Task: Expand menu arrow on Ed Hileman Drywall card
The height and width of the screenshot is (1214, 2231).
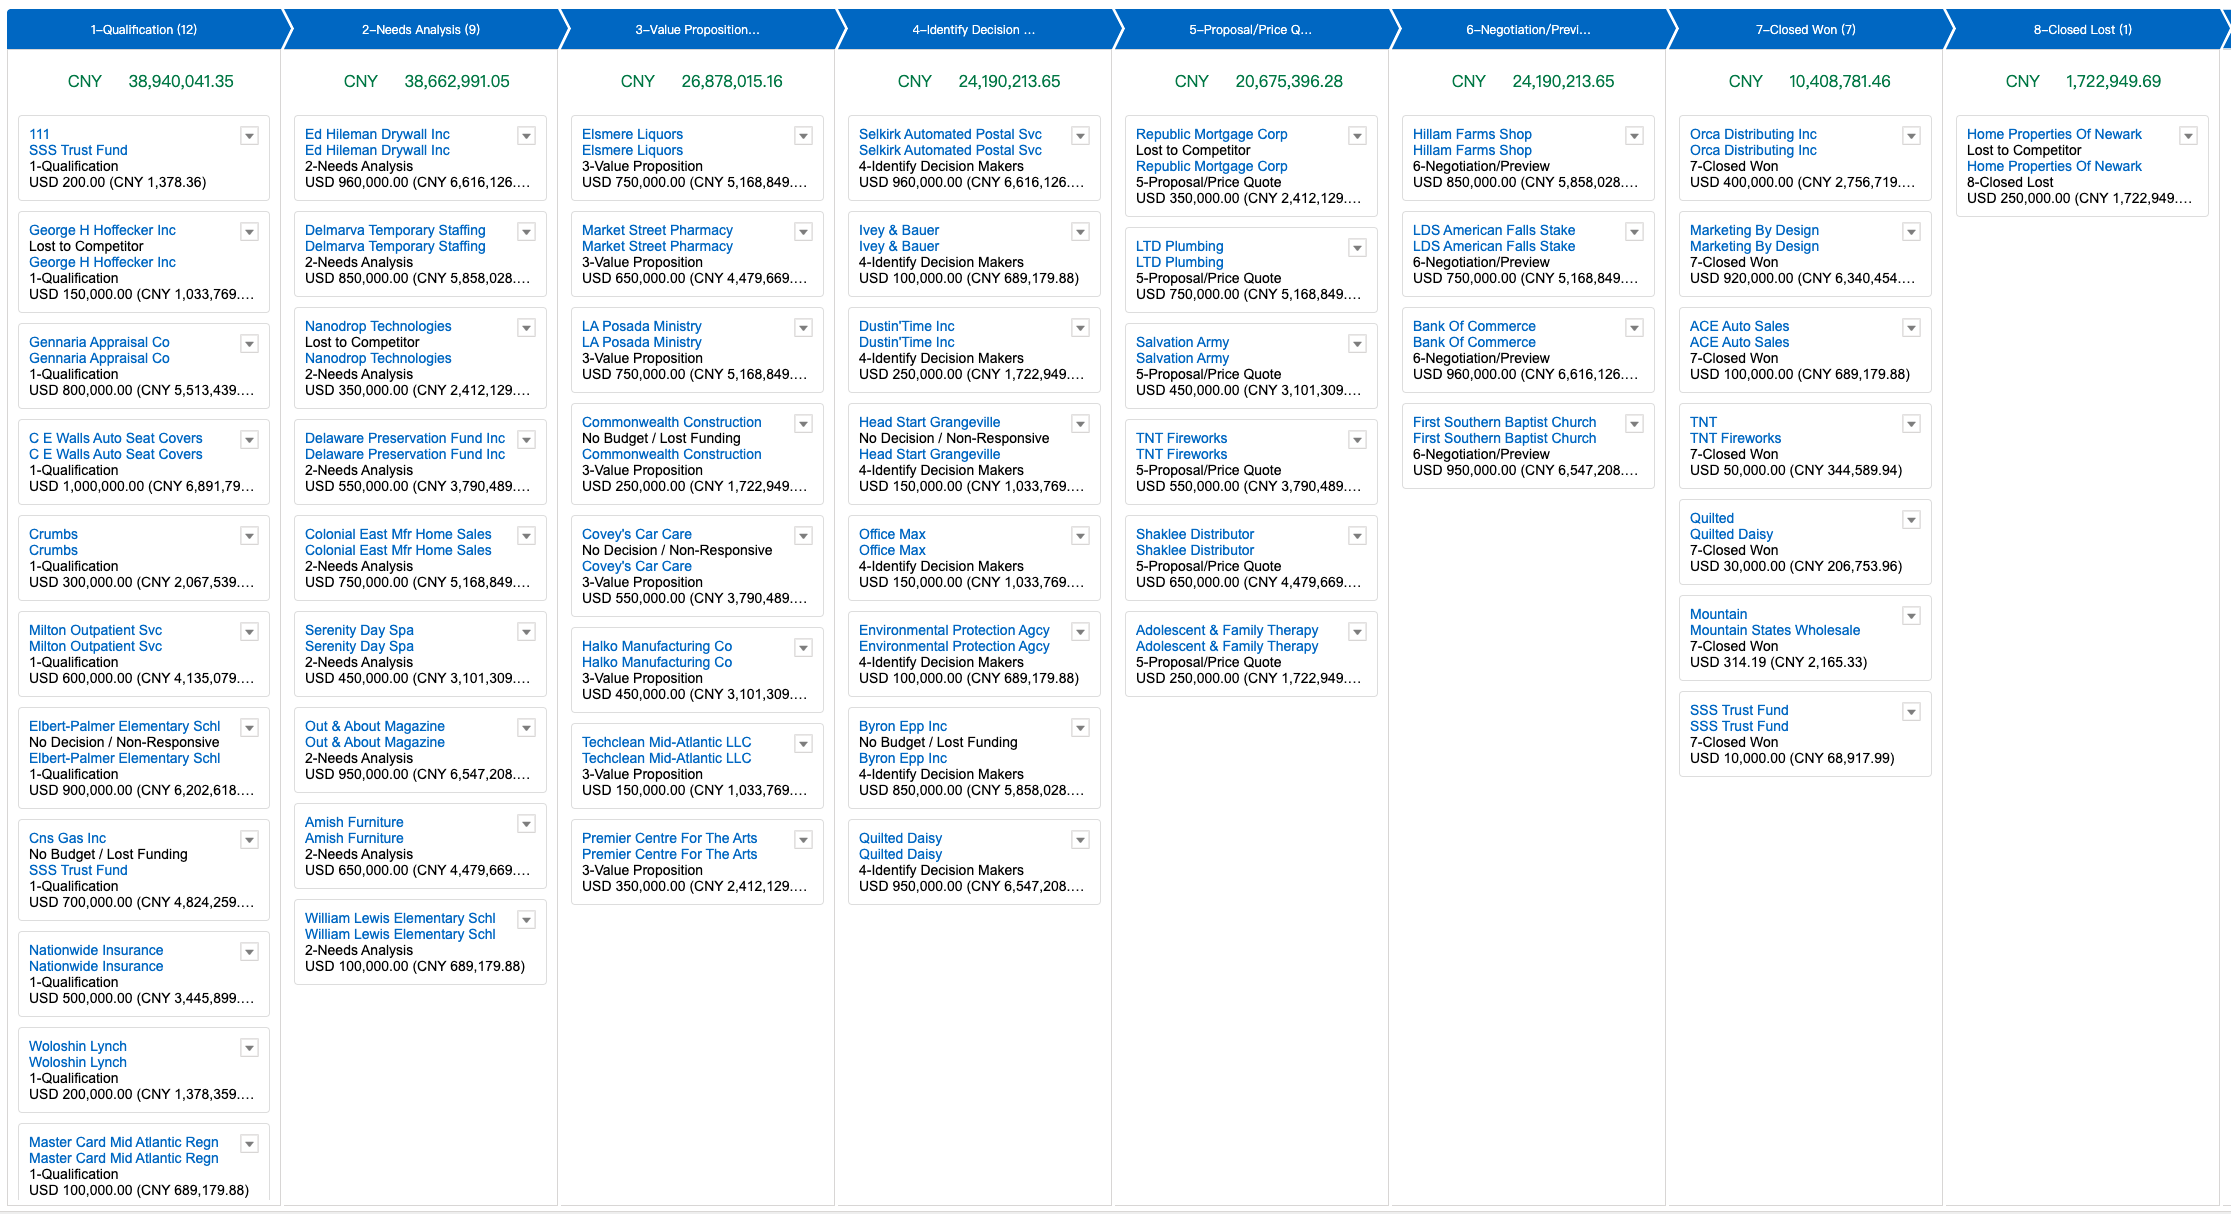Action: click(526, 136)
